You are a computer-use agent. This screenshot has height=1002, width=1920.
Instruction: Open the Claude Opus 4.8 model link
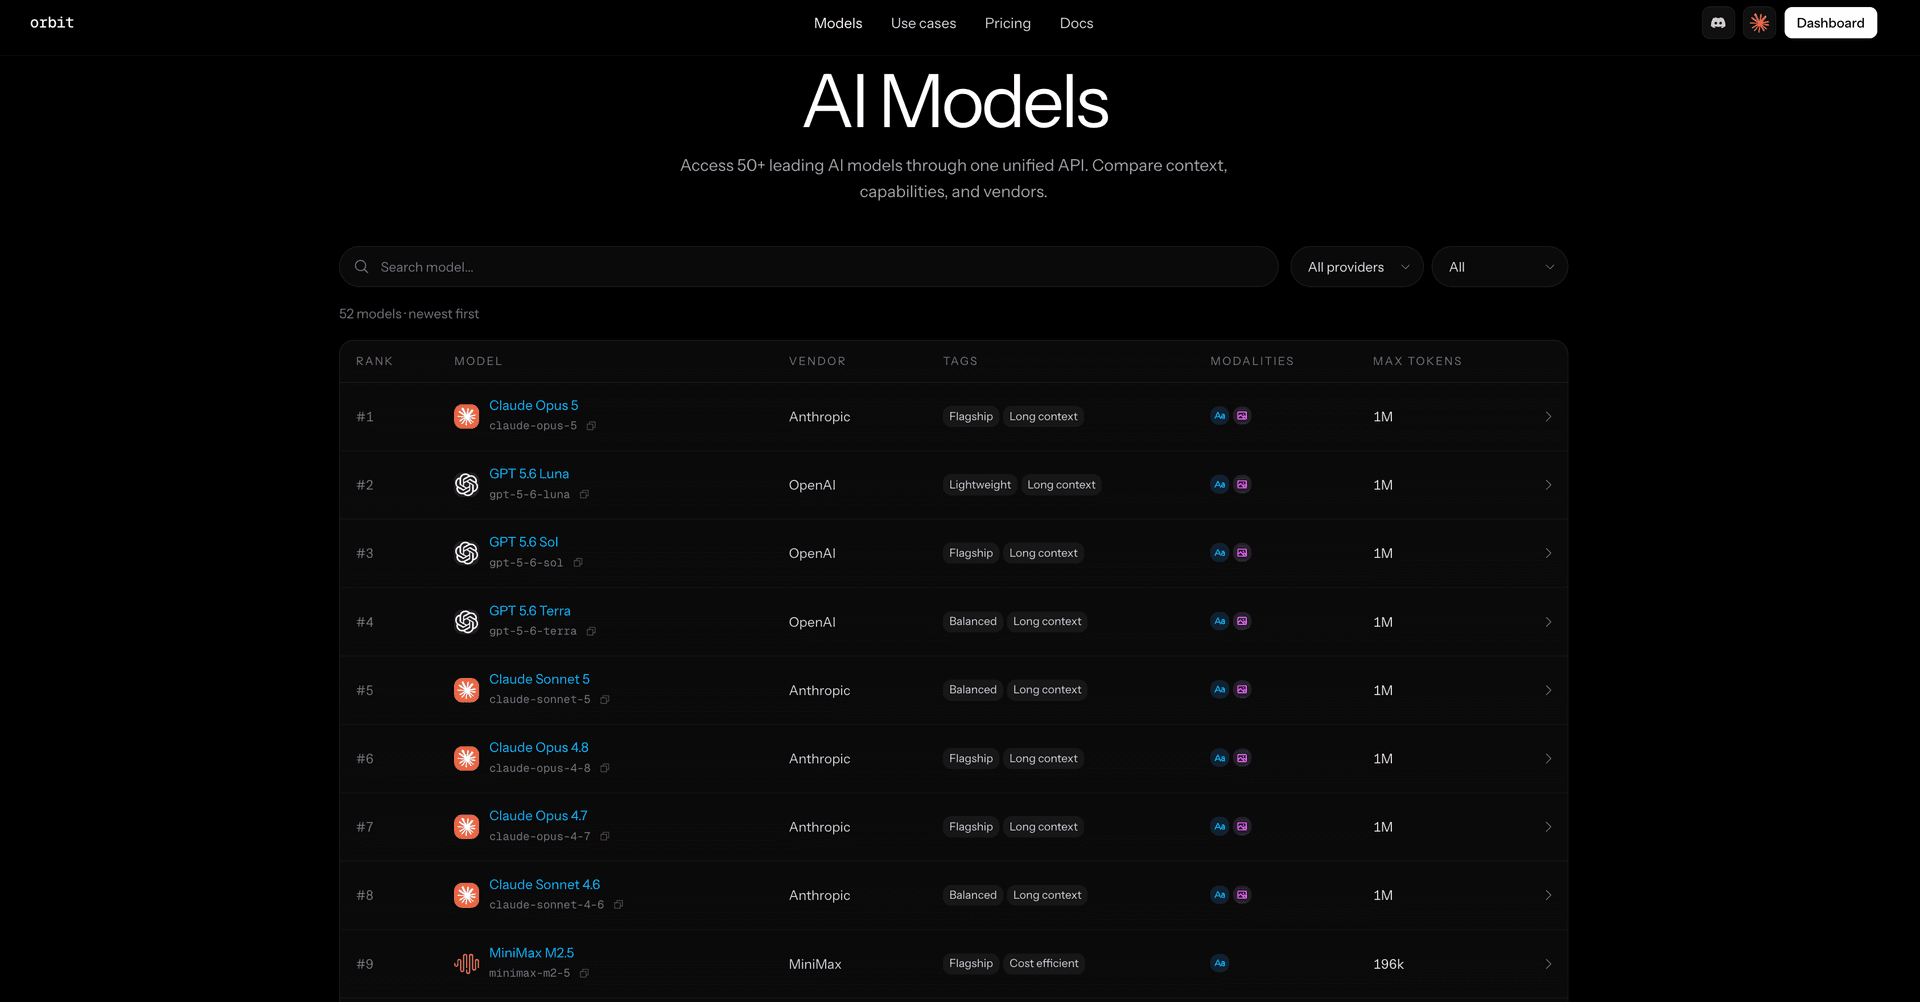pos(539,748)
